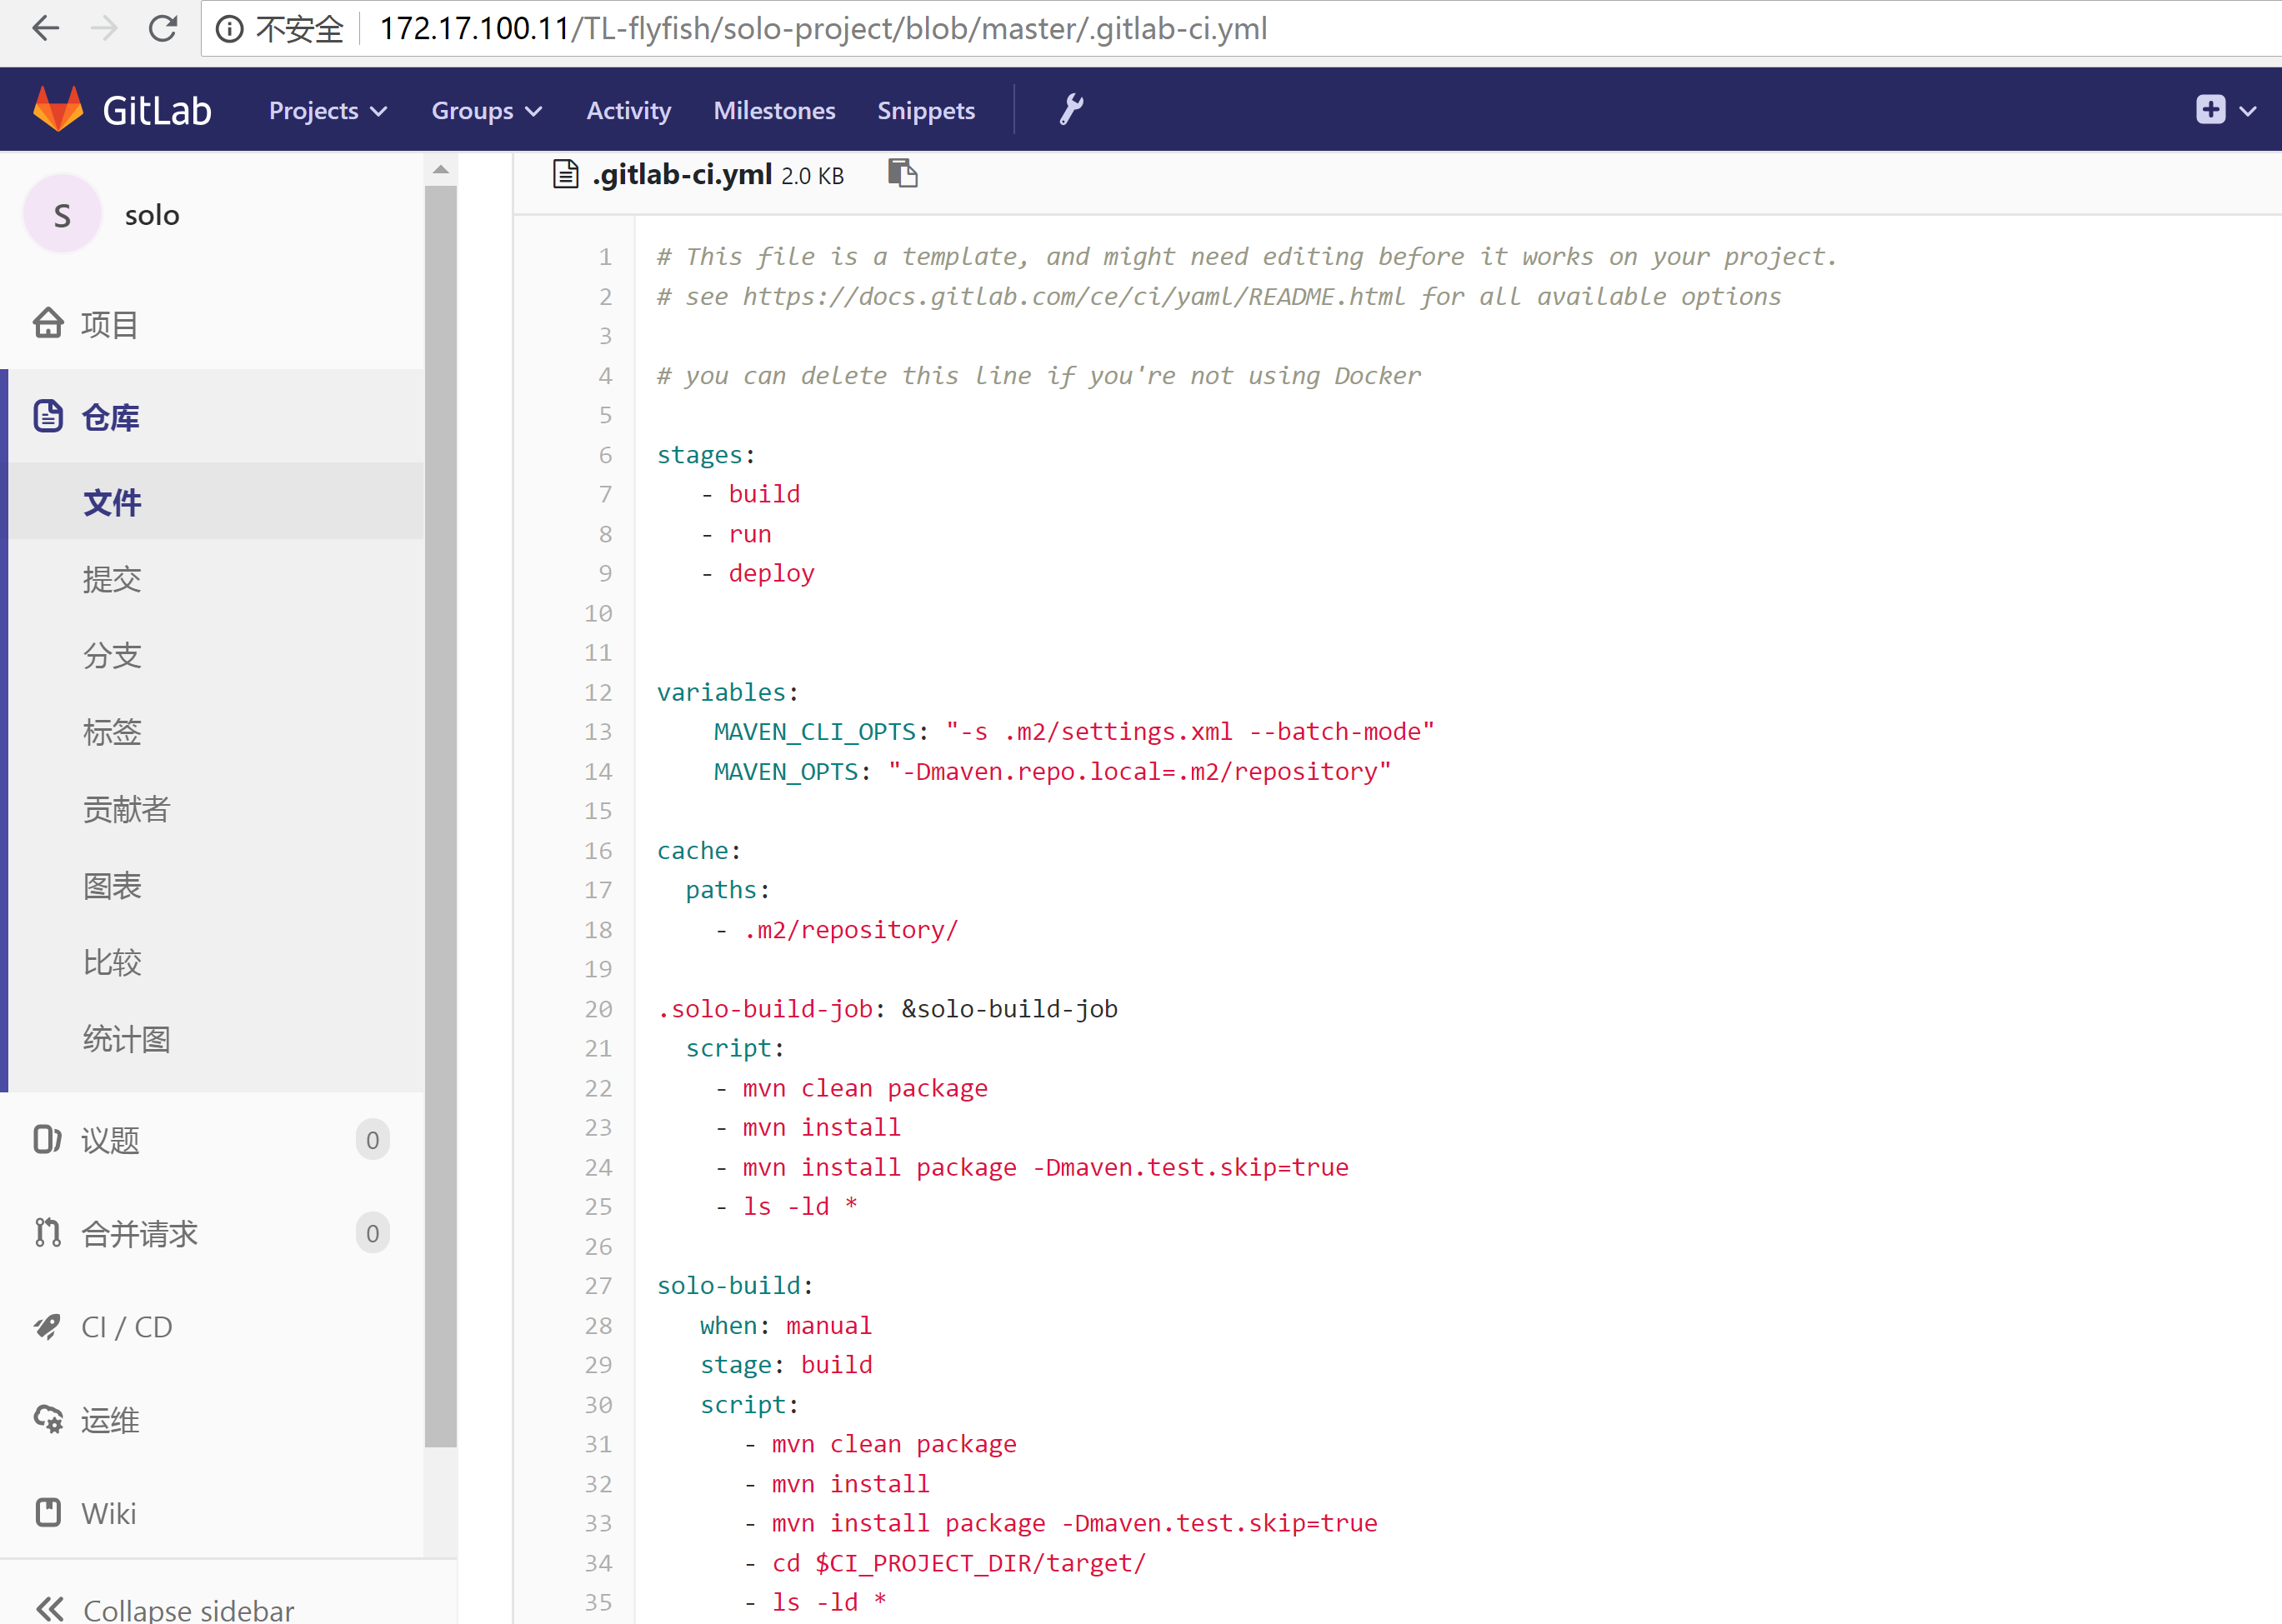The image size is (2282, 1624).
Task: Click line number 16 link
Action: [x=598, y=850]
